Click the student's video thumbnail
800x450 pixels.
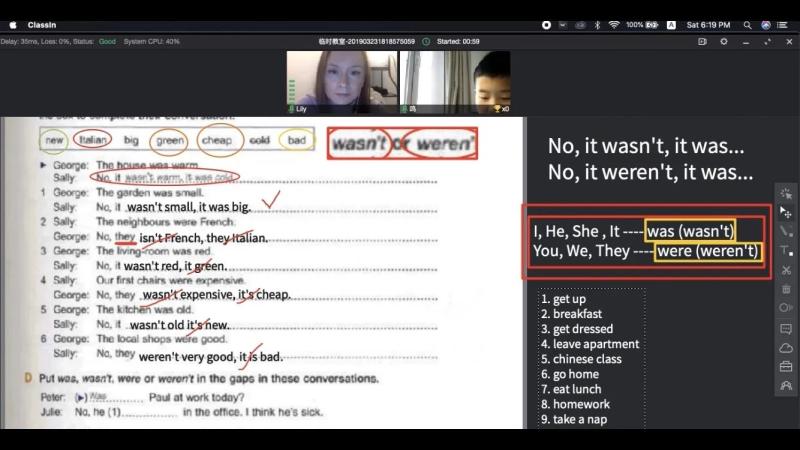(455, 82)
